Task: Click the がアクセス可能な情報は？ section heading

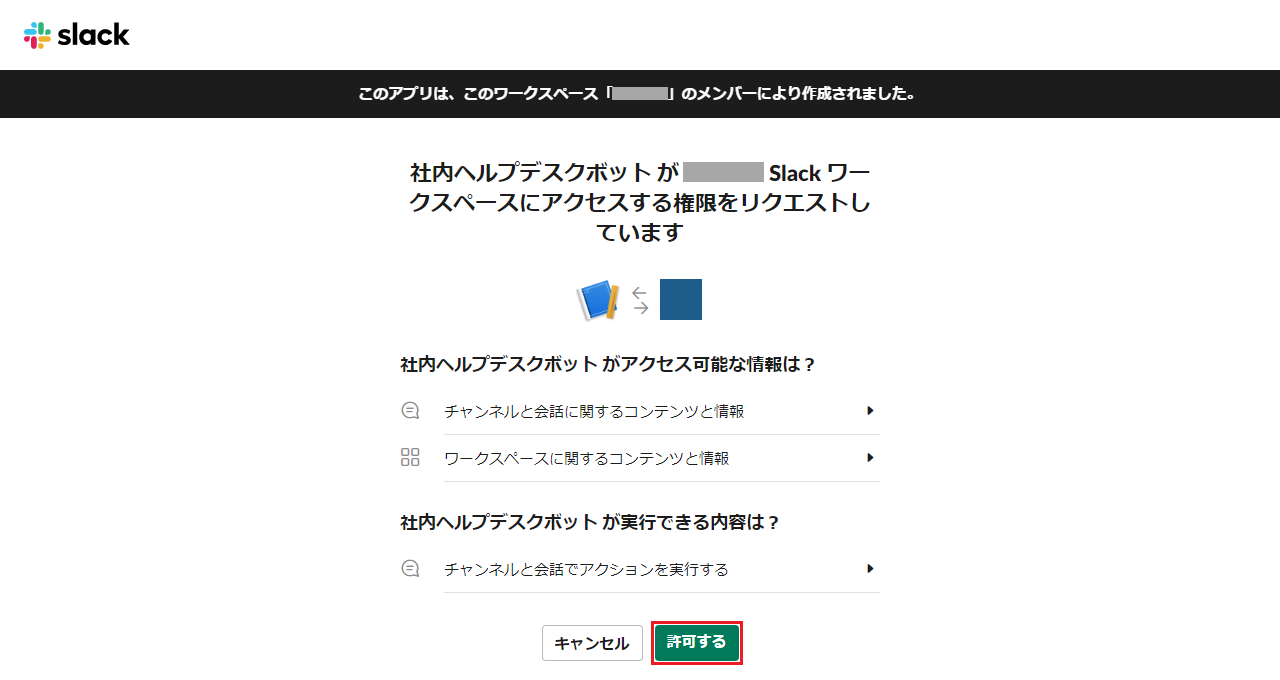Action: click(609, 365)
